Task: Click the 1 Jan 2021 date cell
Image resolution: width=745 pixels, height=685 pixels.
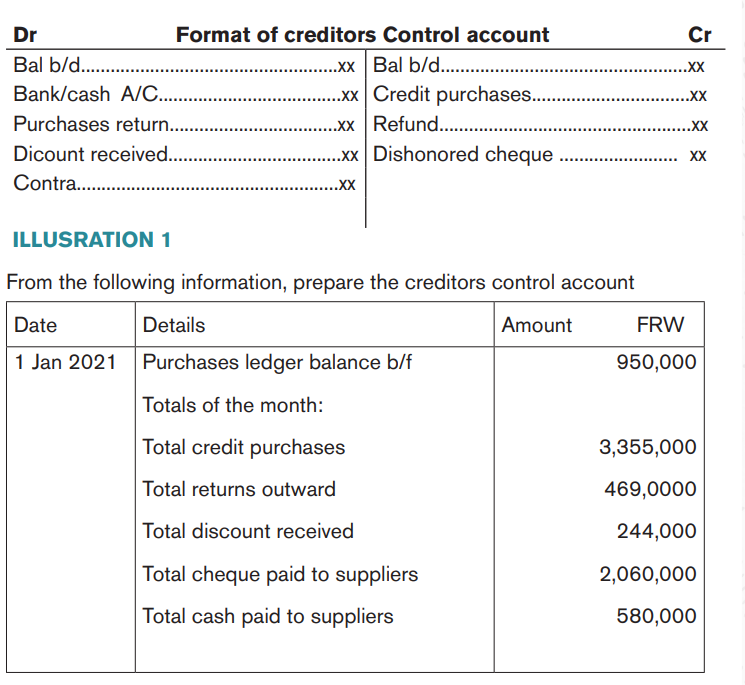Action: 65,362
